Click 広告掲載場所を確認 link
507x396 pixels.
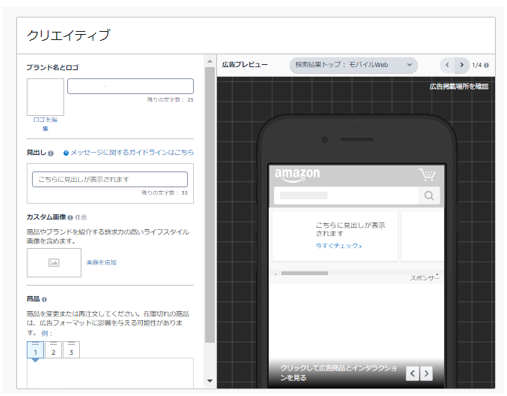pyautogui.click(x=459, y=87)
